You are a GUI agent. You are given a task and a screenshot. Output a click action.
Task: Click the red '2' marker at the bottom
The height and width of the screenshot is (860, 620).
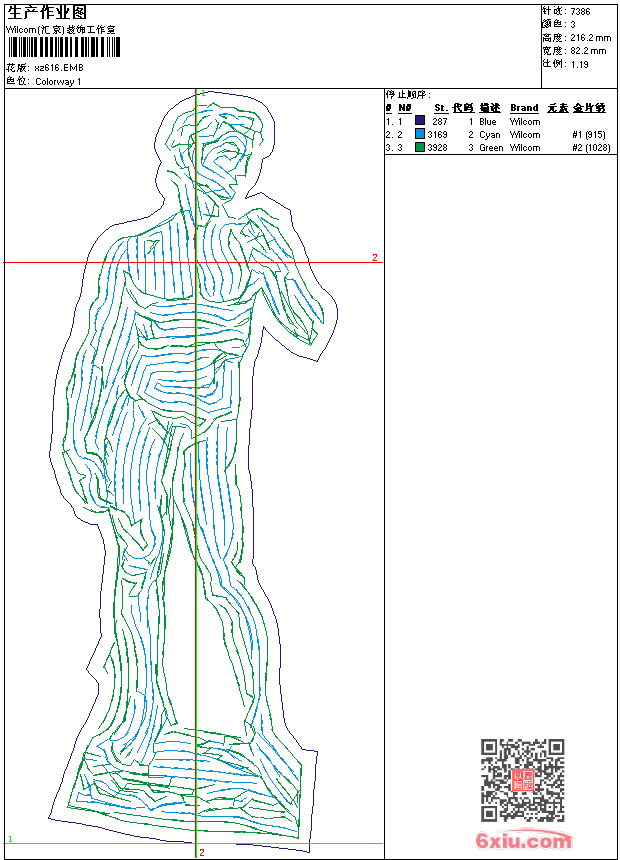point(202,852)
